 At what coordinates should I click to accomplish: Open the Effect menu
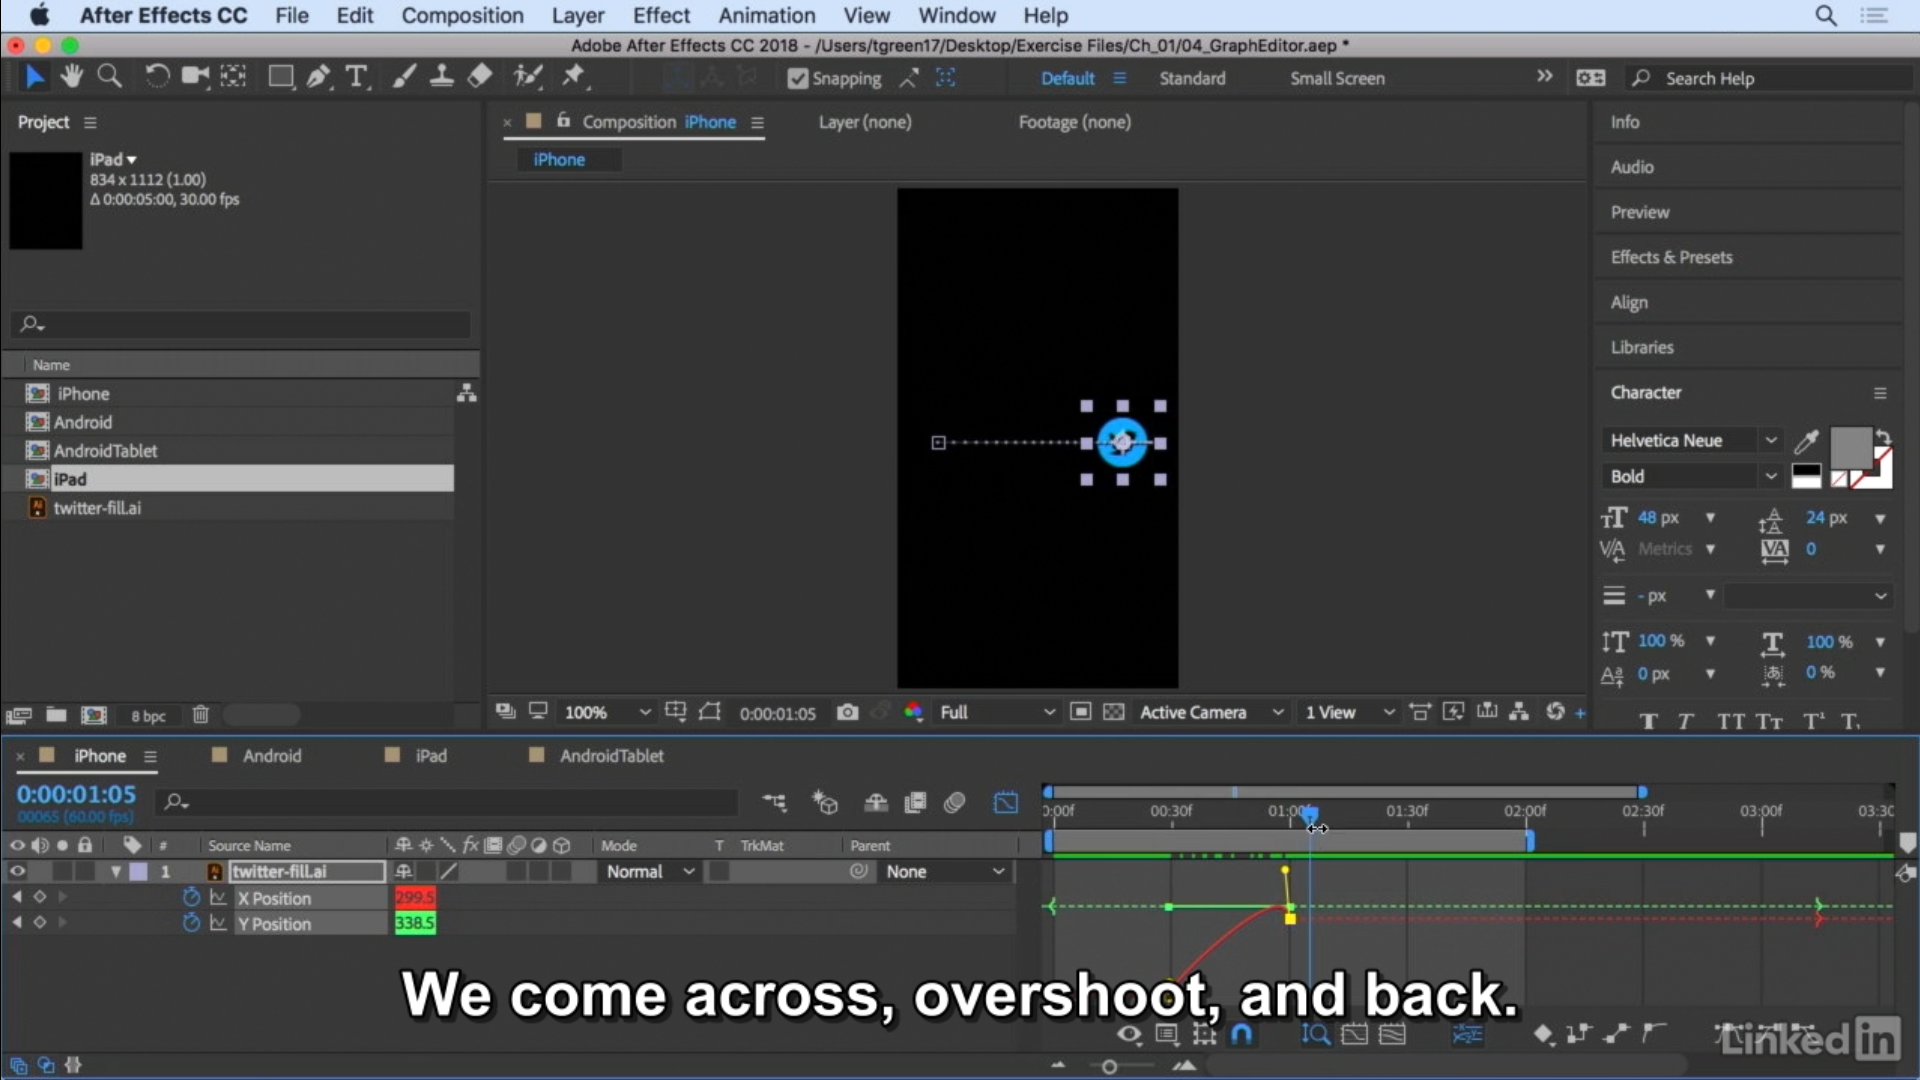coord(661,15)
